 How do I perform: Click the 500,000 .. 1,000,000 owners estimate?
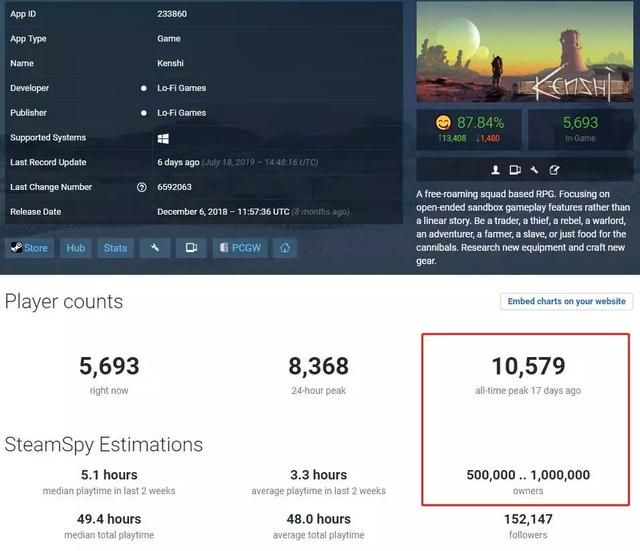[528, 475]
